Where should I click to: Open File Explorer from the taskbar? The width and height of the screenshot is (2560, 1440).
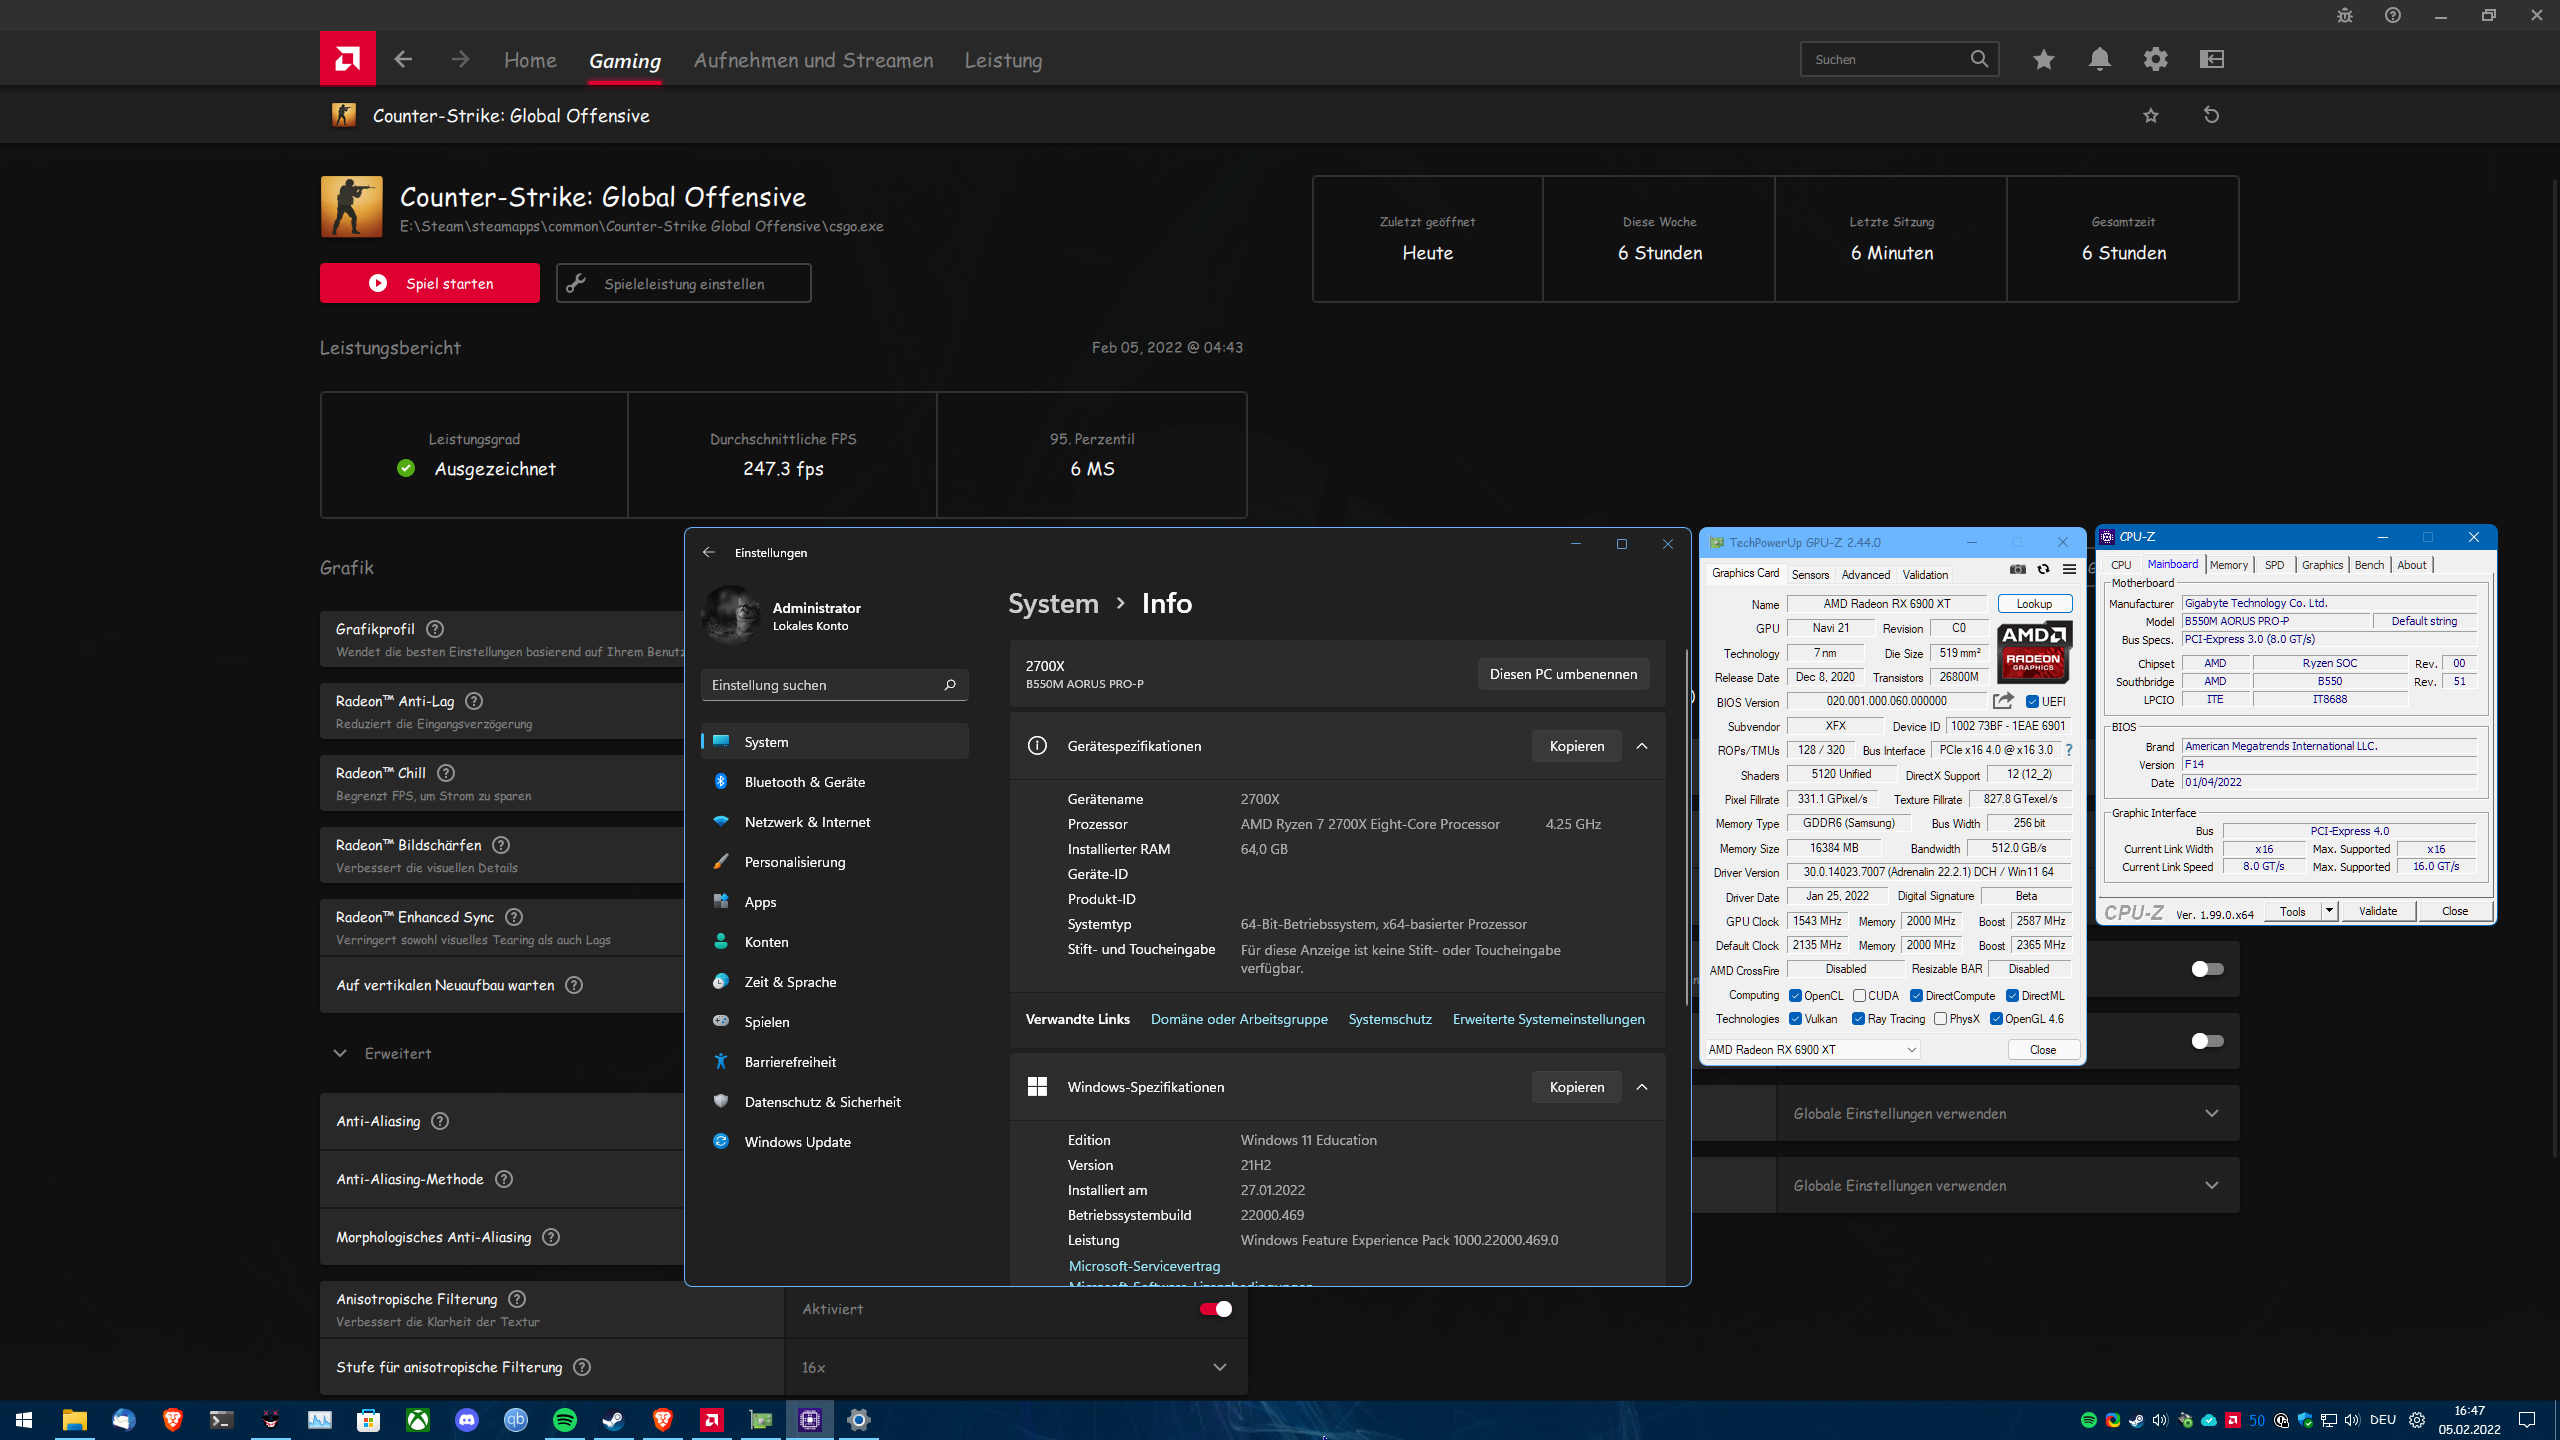point(74,1420)
